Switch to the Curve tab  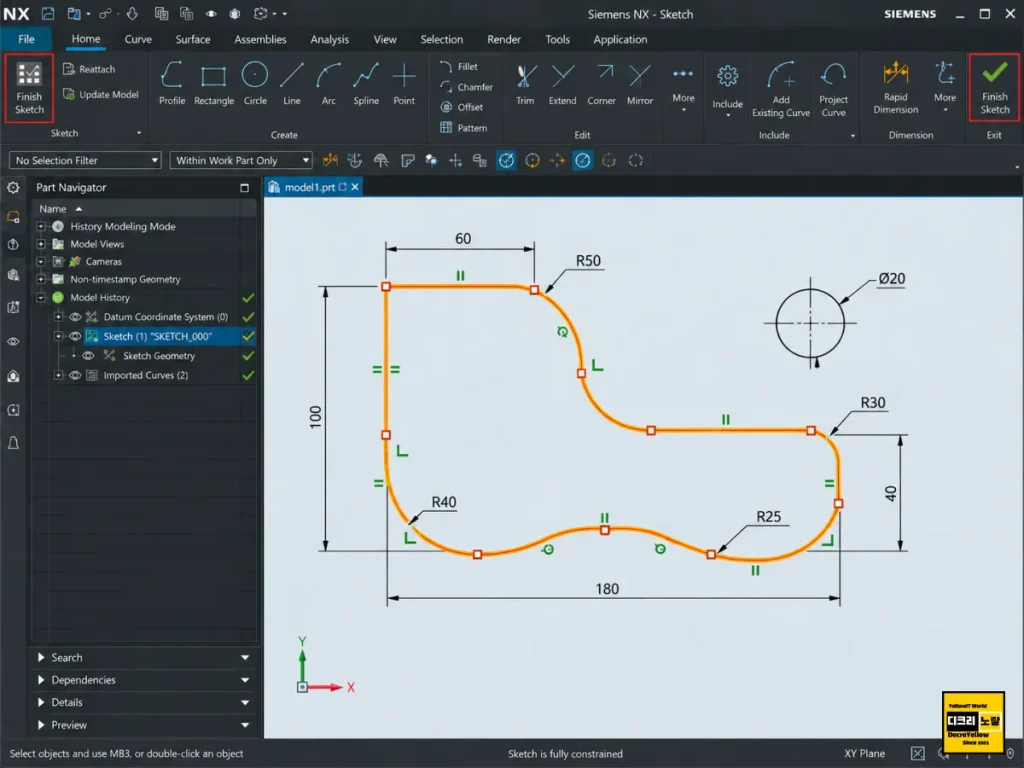138,39
